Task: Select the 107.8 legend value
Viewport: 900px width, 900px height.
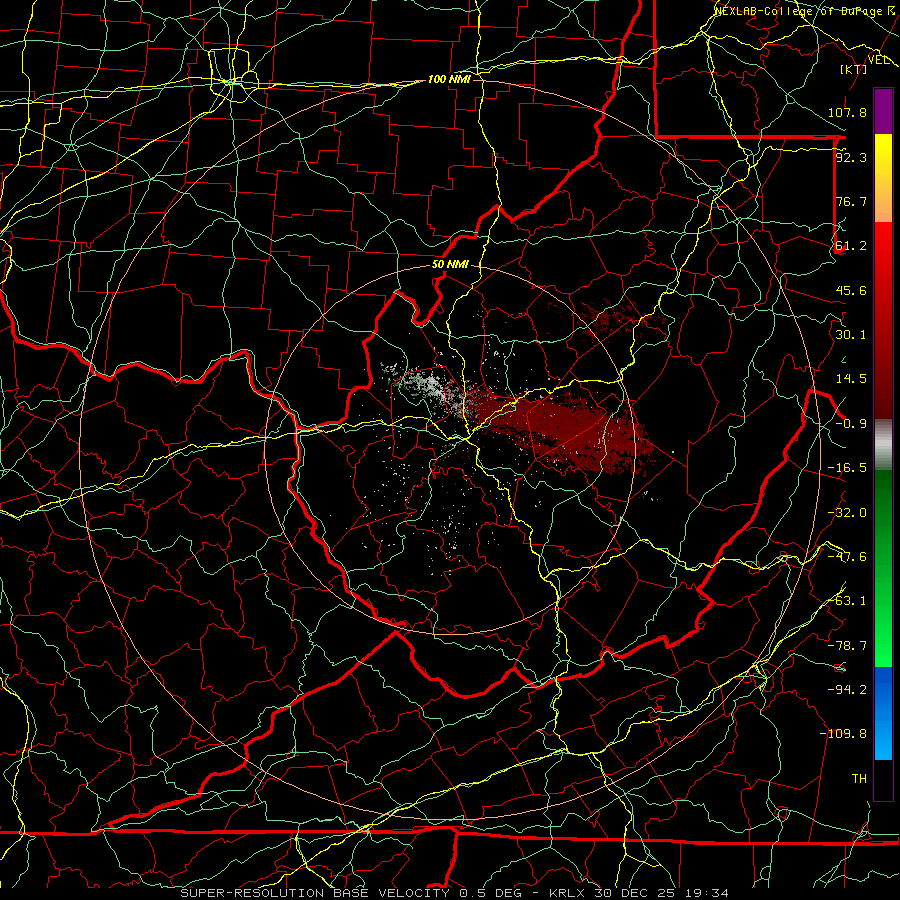Action: 847,112
